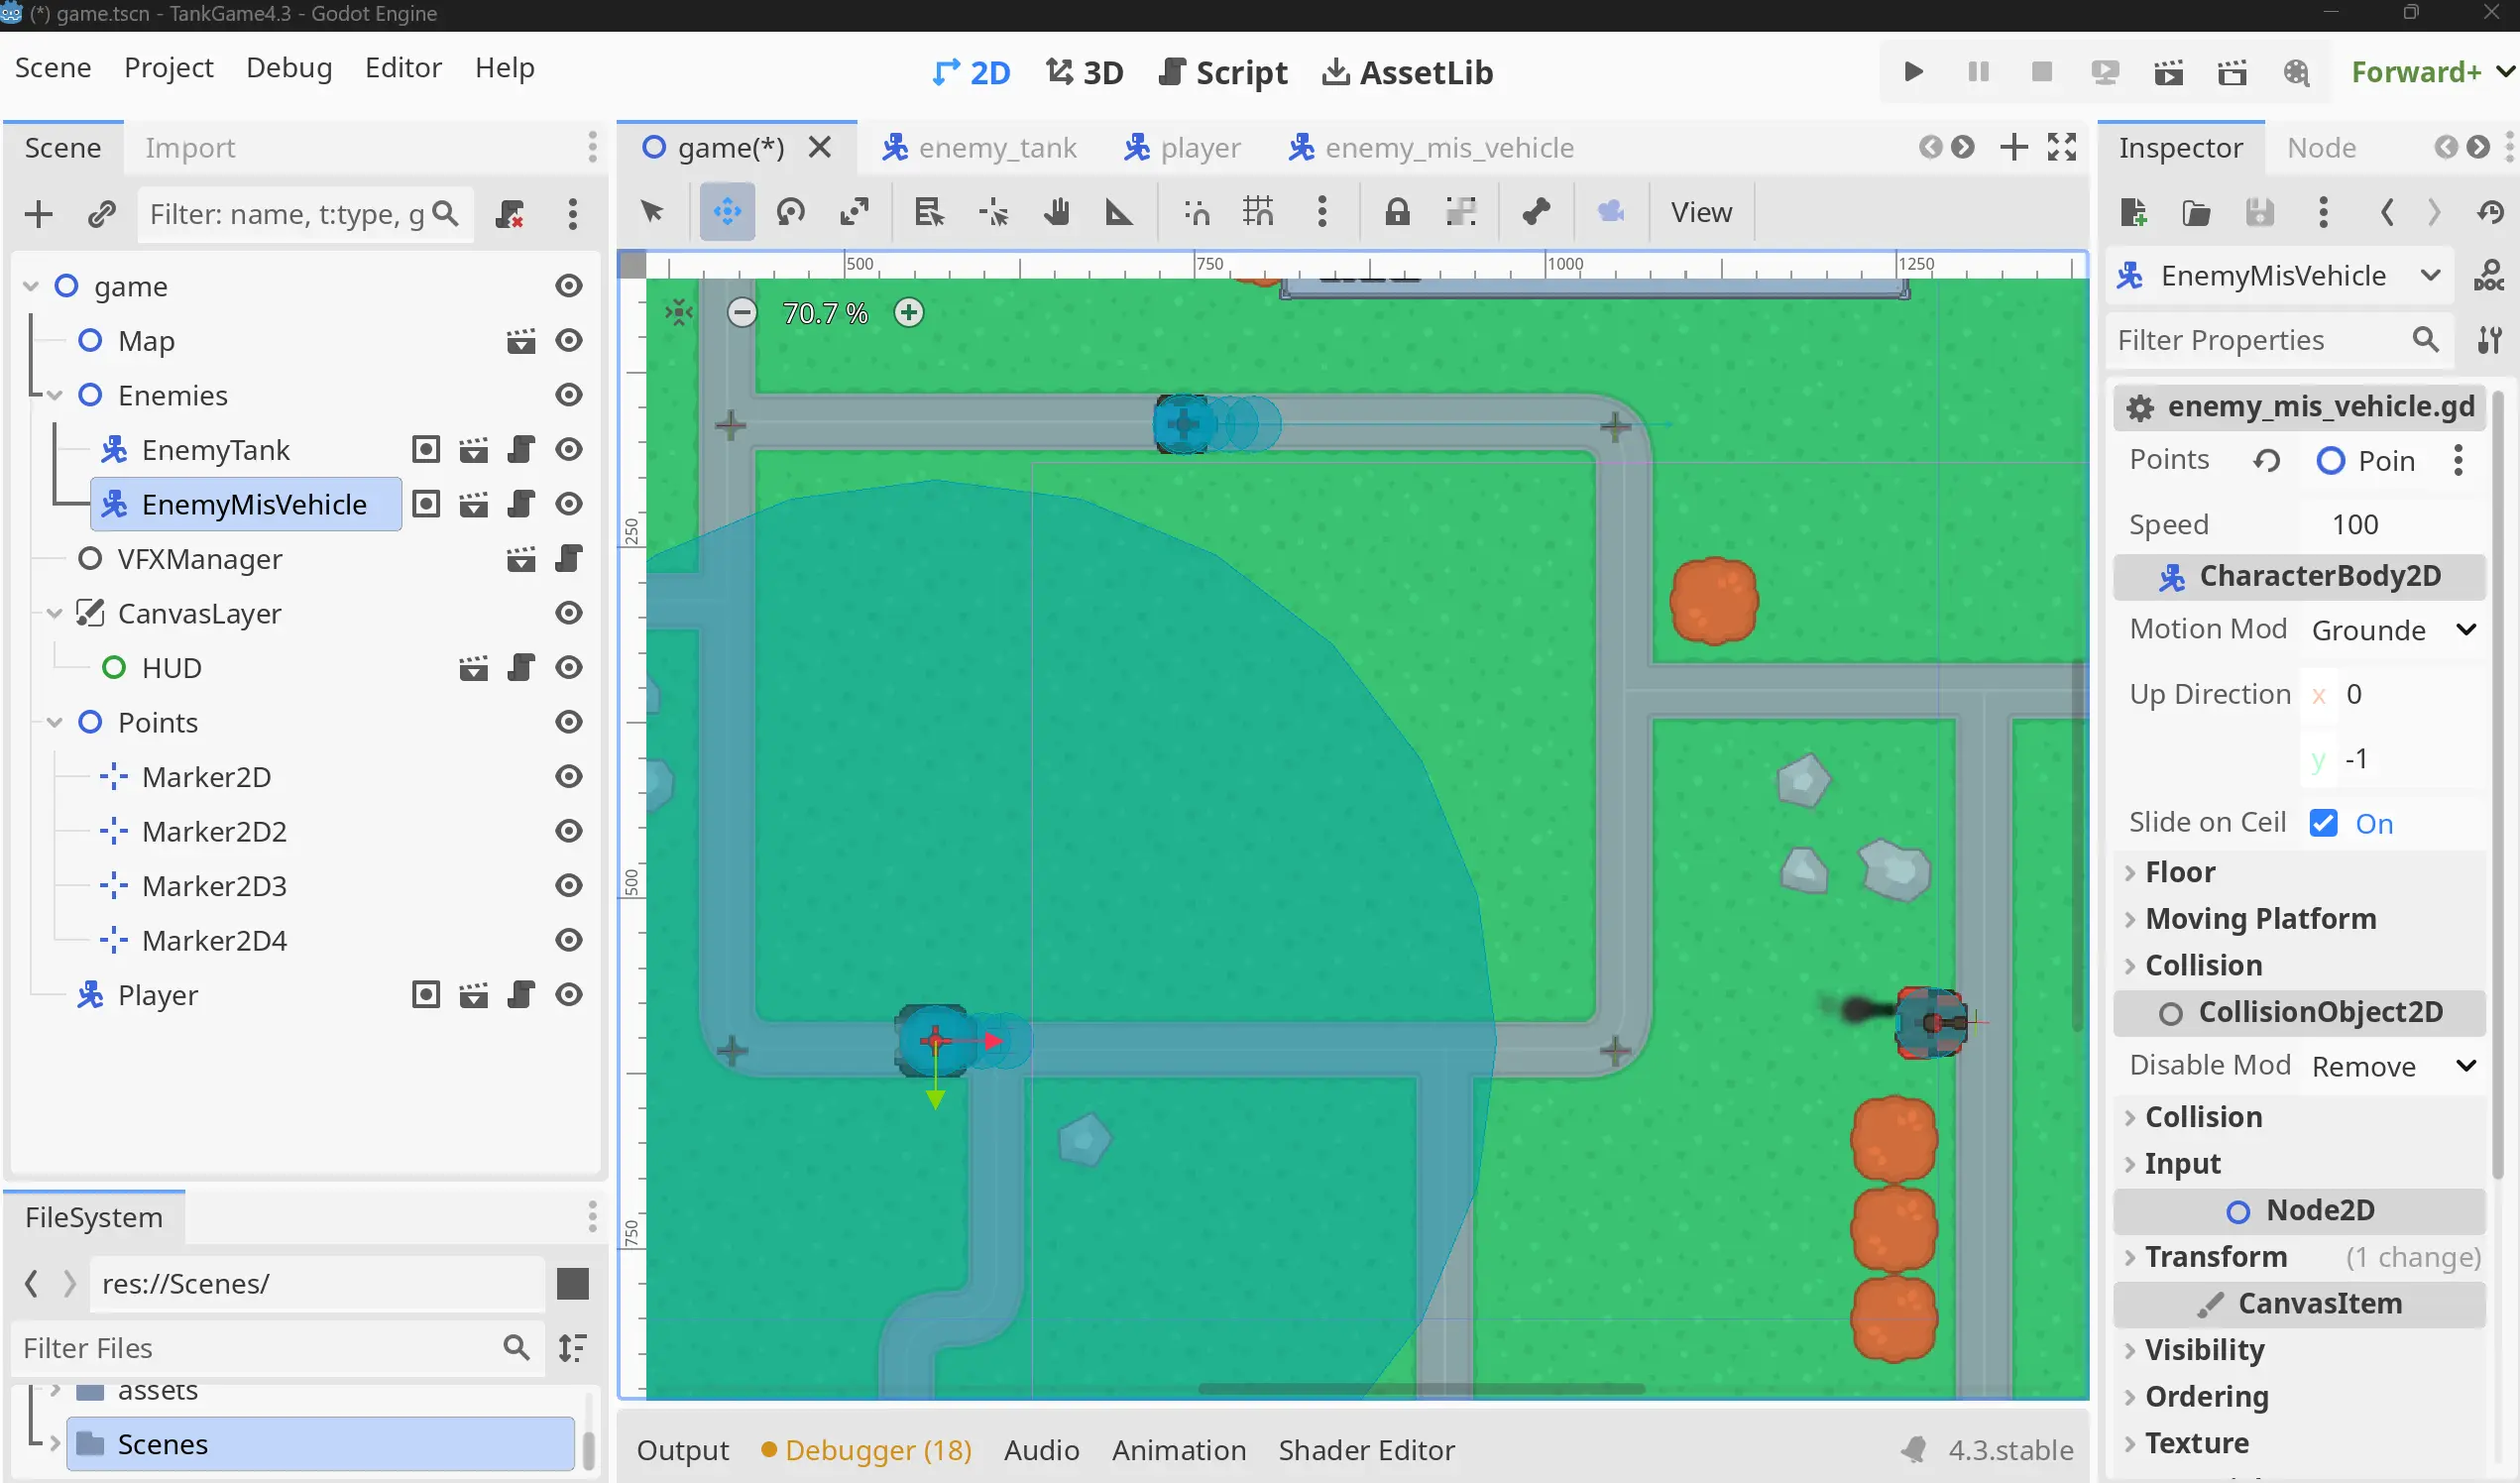Screen dimensions: 2520x1483
Task: Open the Disable Mode dropdown
Action: [x=2394, y=1066]
